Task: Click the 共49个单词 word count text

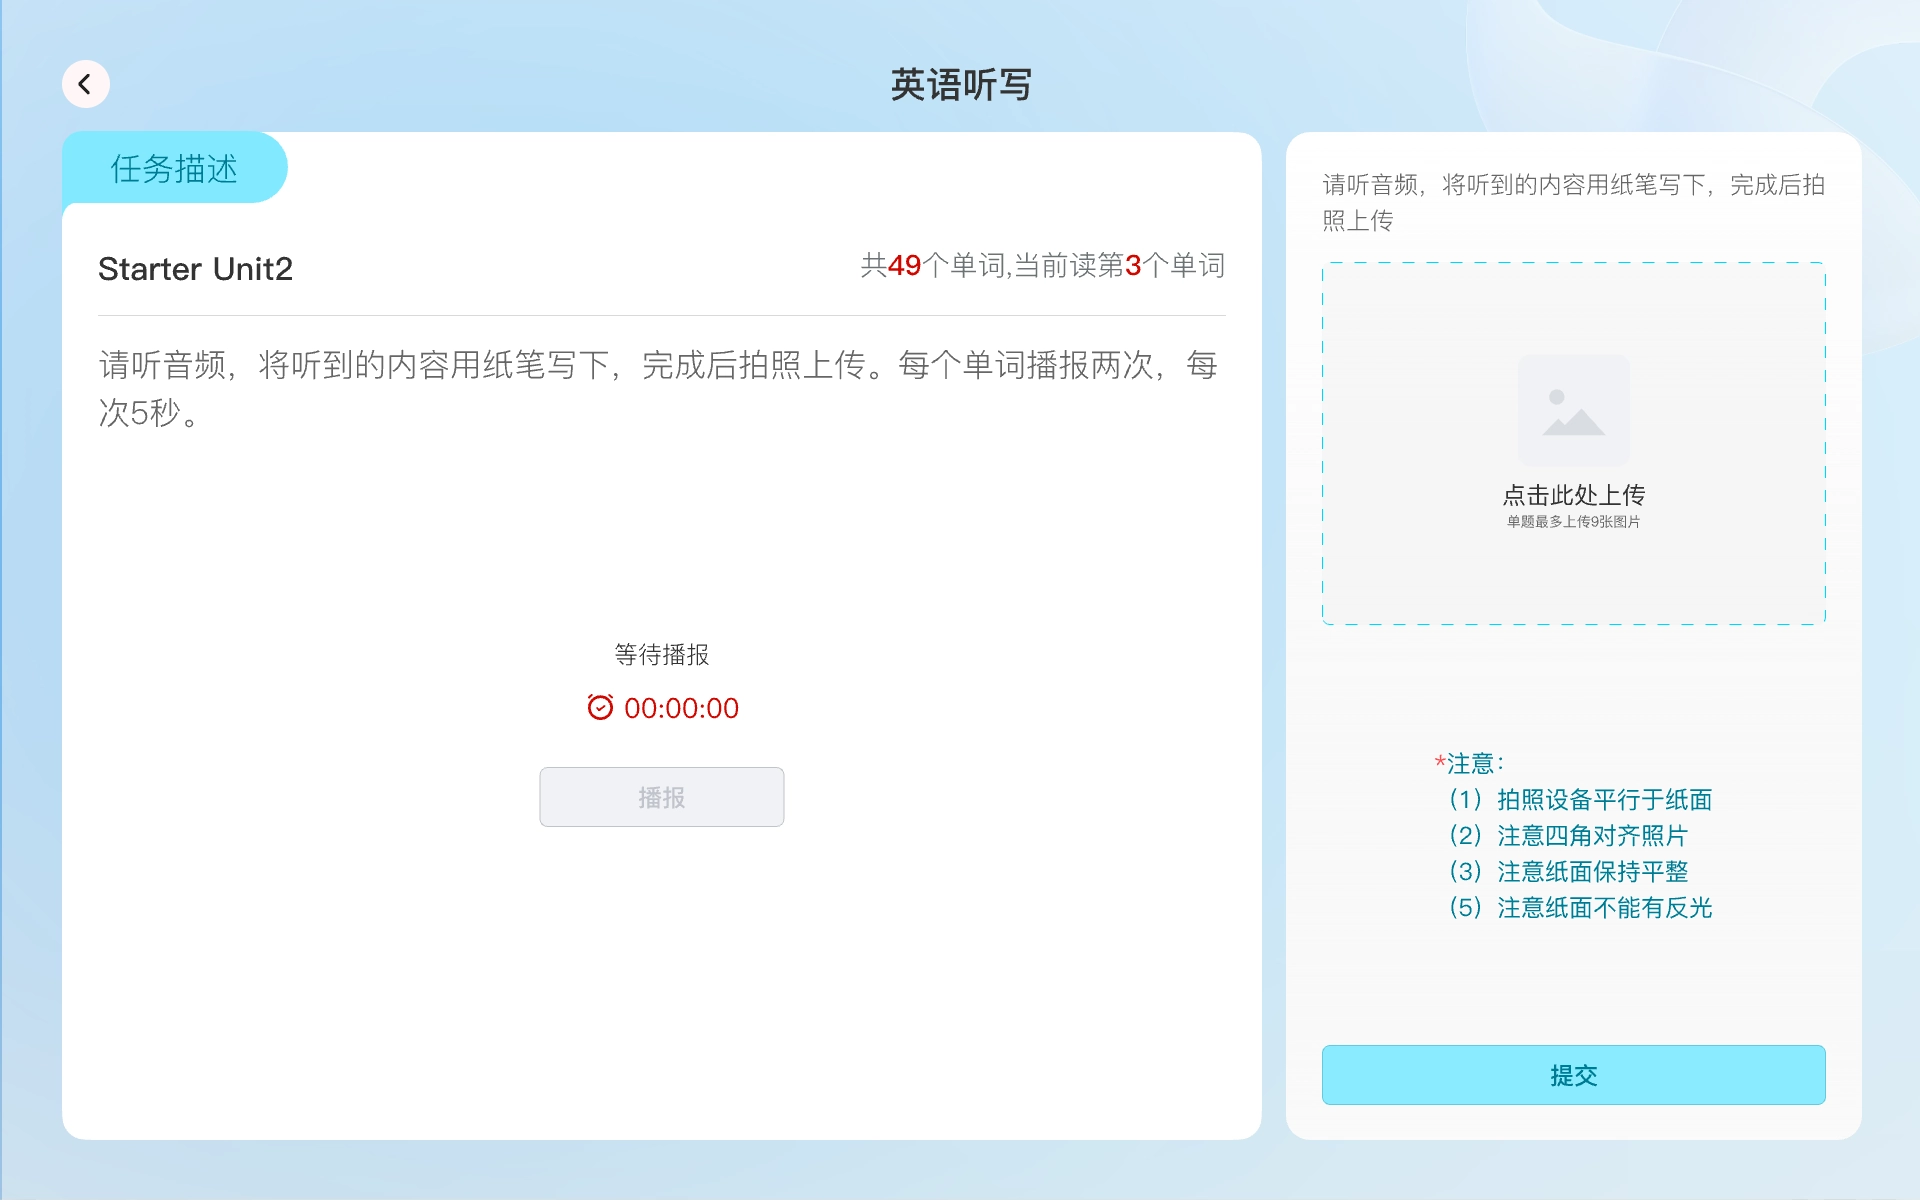Action: click(933, 265)
